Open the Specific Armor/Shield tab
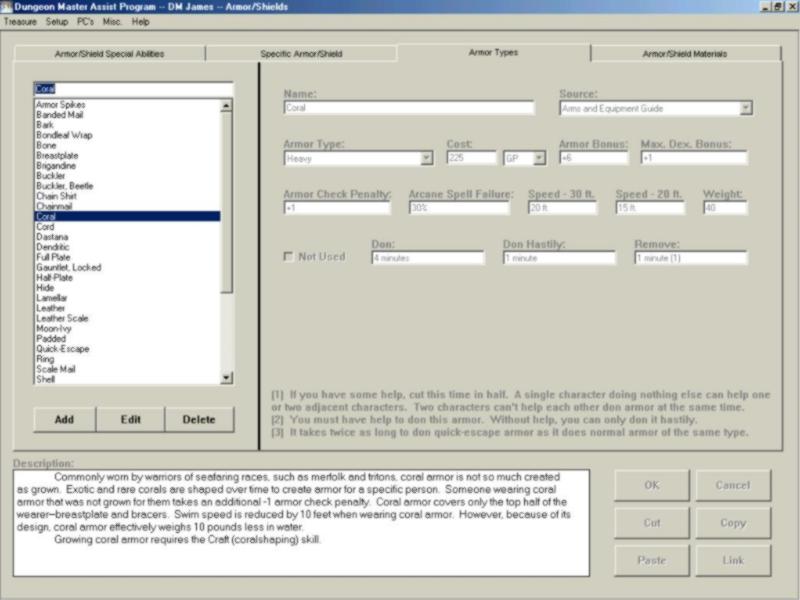 click(301, 53)
